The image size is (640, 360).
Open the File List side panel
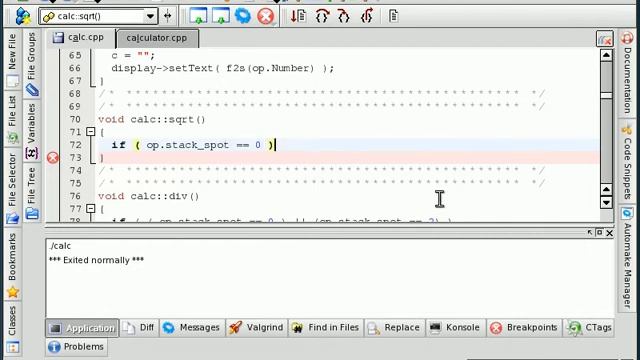(x=12, y=119)
